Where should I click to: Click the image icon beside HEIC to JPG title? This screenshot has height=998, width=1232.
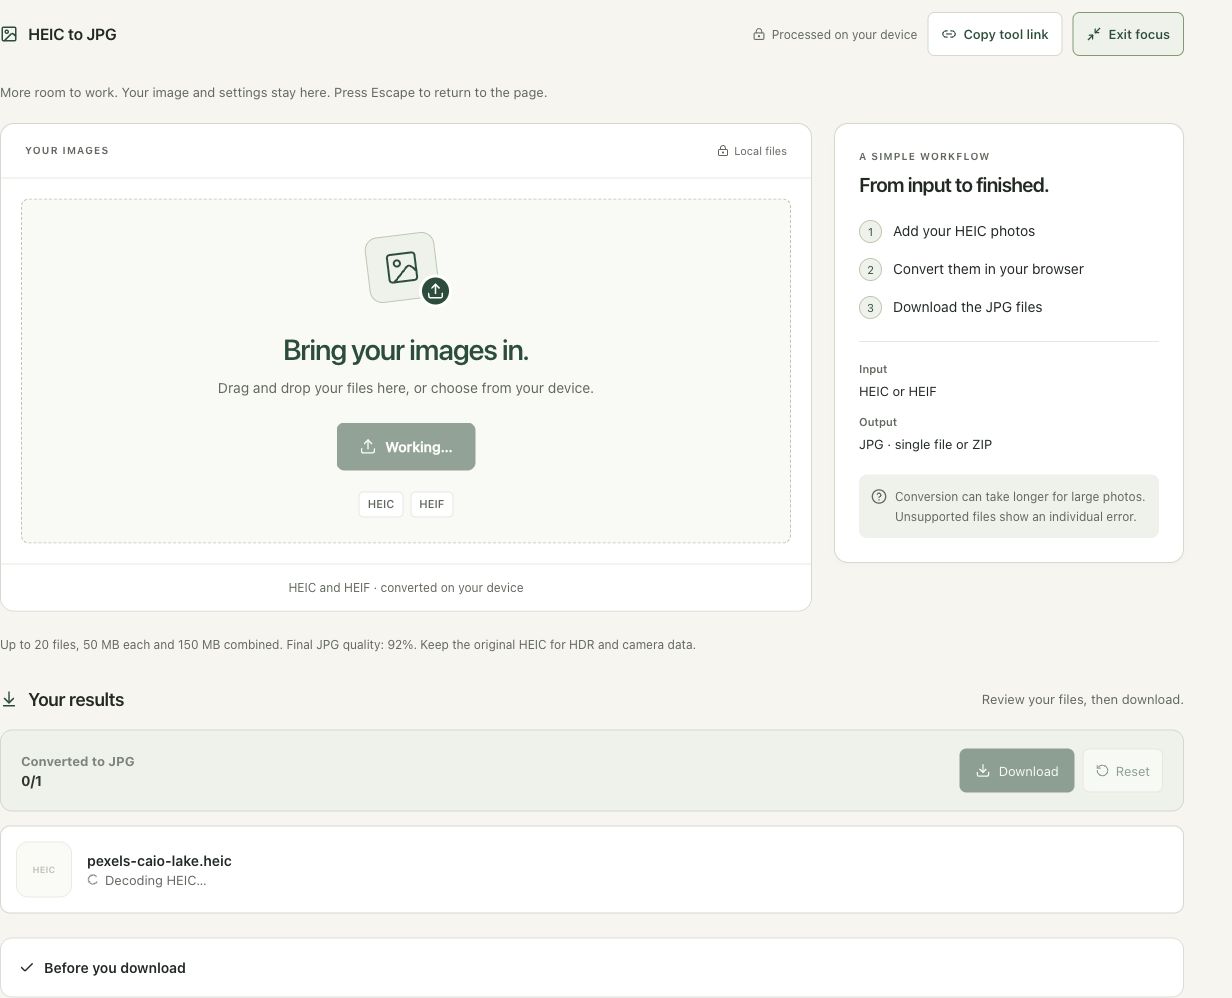click(9, 34)
